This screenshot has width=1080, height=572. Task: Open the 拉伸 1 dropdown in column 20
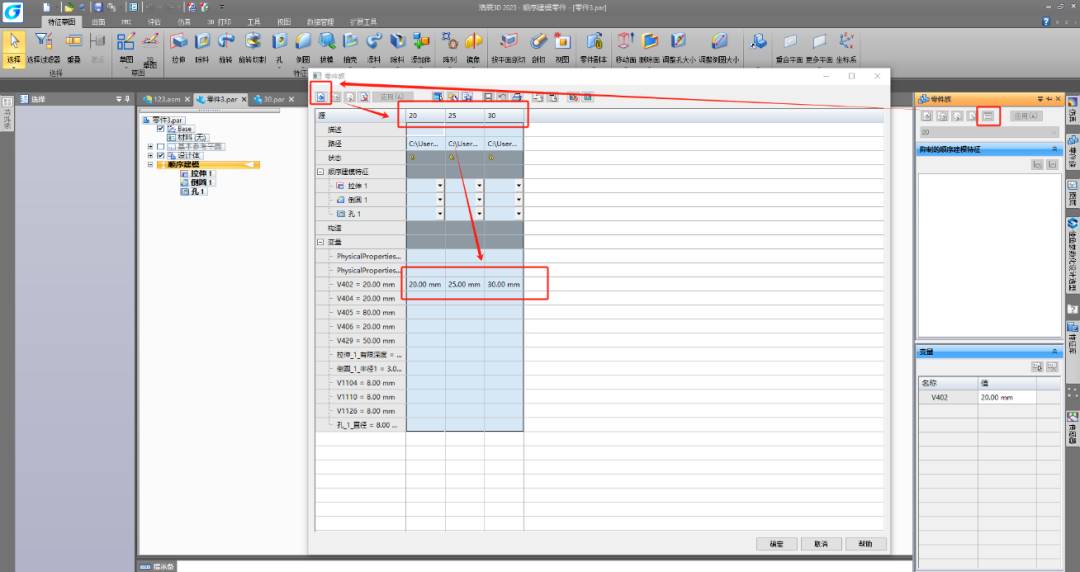coord(439,186)
